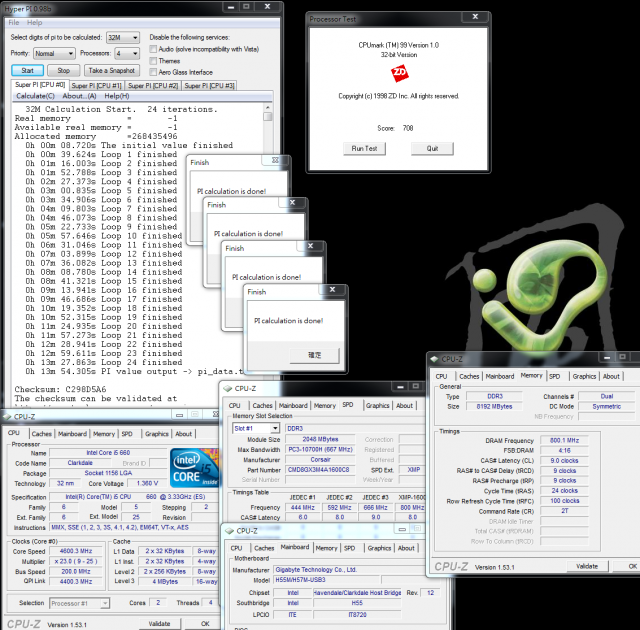This screenshot has width=640, height=630.
Task: Open Memory tab in CPU-Z SPD window
Action: [325, 406]
